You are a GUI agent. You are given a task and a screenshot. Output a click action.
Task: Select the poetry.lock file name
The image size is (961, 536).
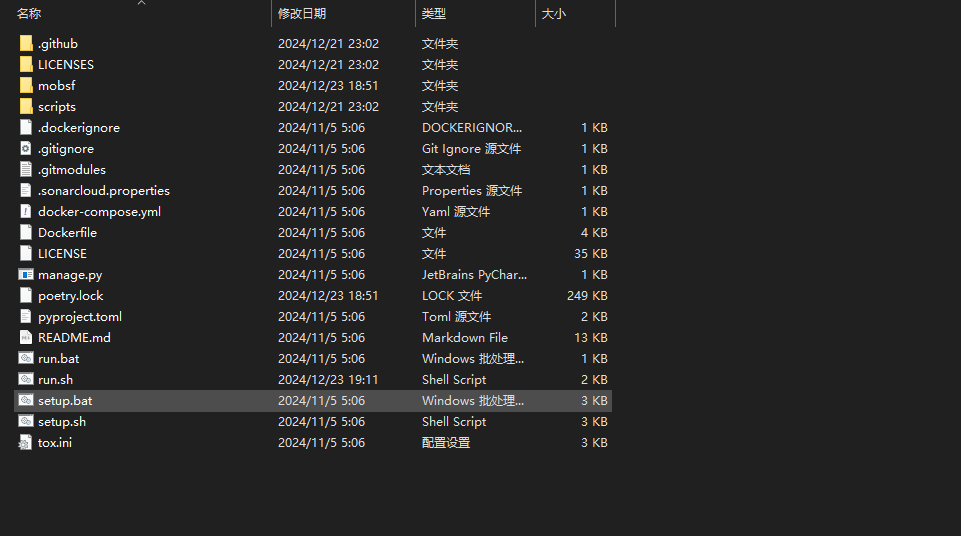[x=70, y=295]
